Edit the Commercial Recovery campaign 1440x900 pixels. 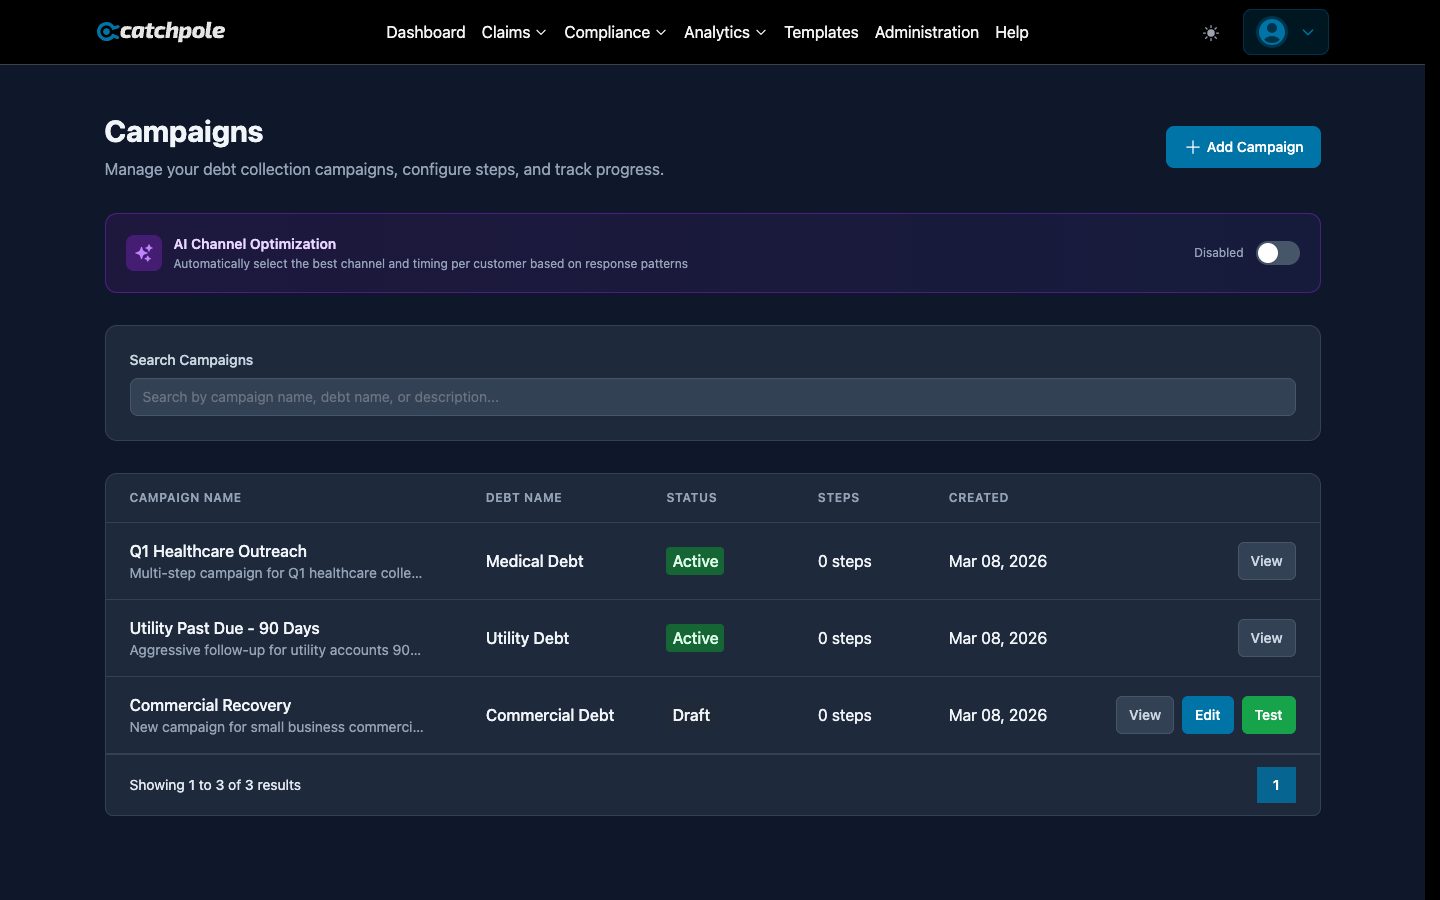[1207, 715]
